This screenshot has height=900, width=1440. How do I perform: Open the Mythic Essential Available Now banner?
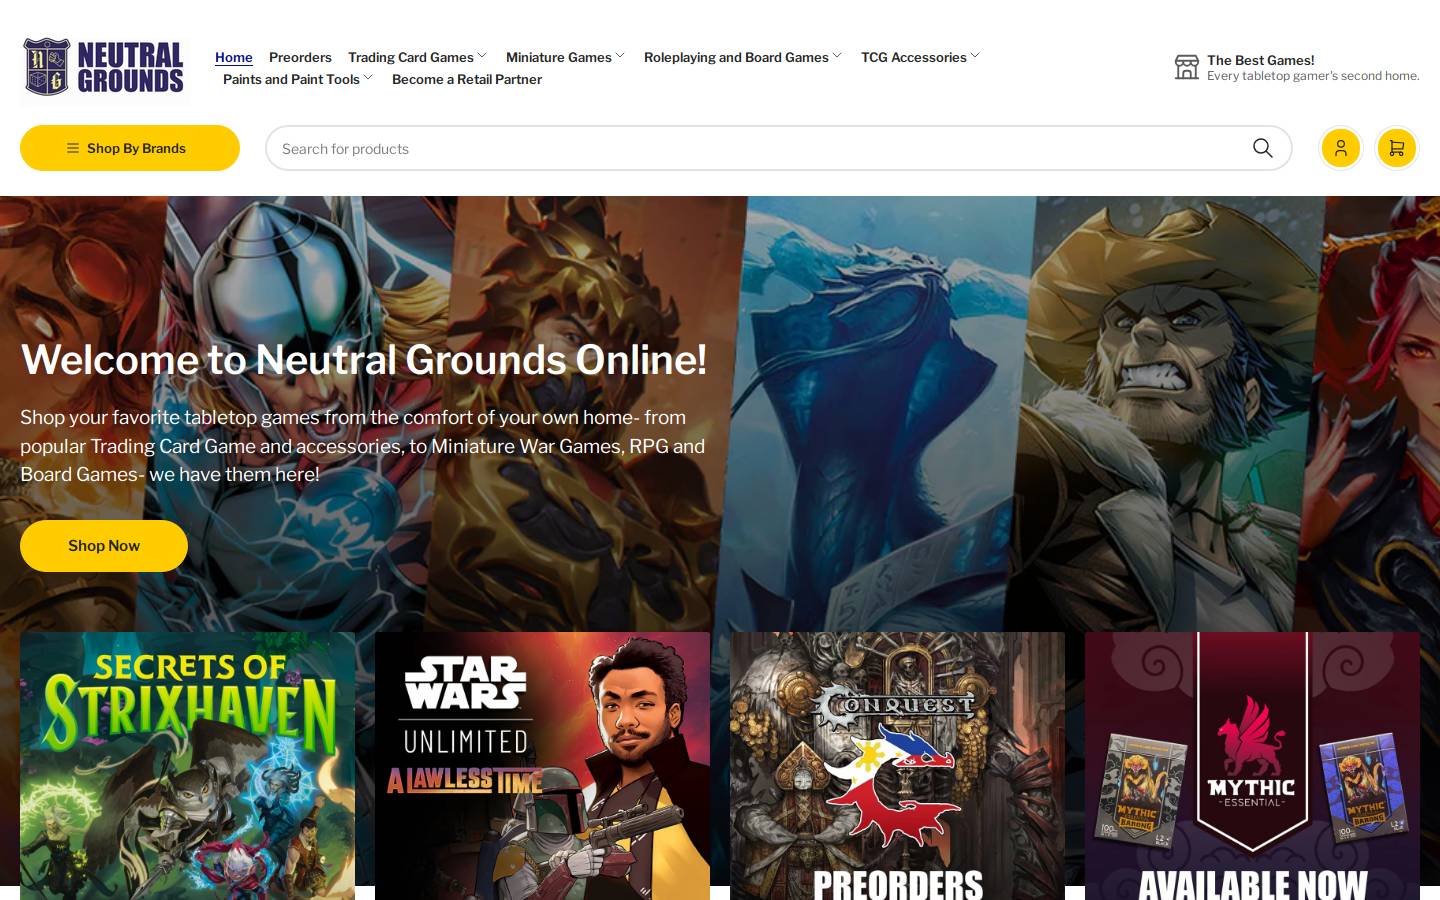click(1252, 766)
